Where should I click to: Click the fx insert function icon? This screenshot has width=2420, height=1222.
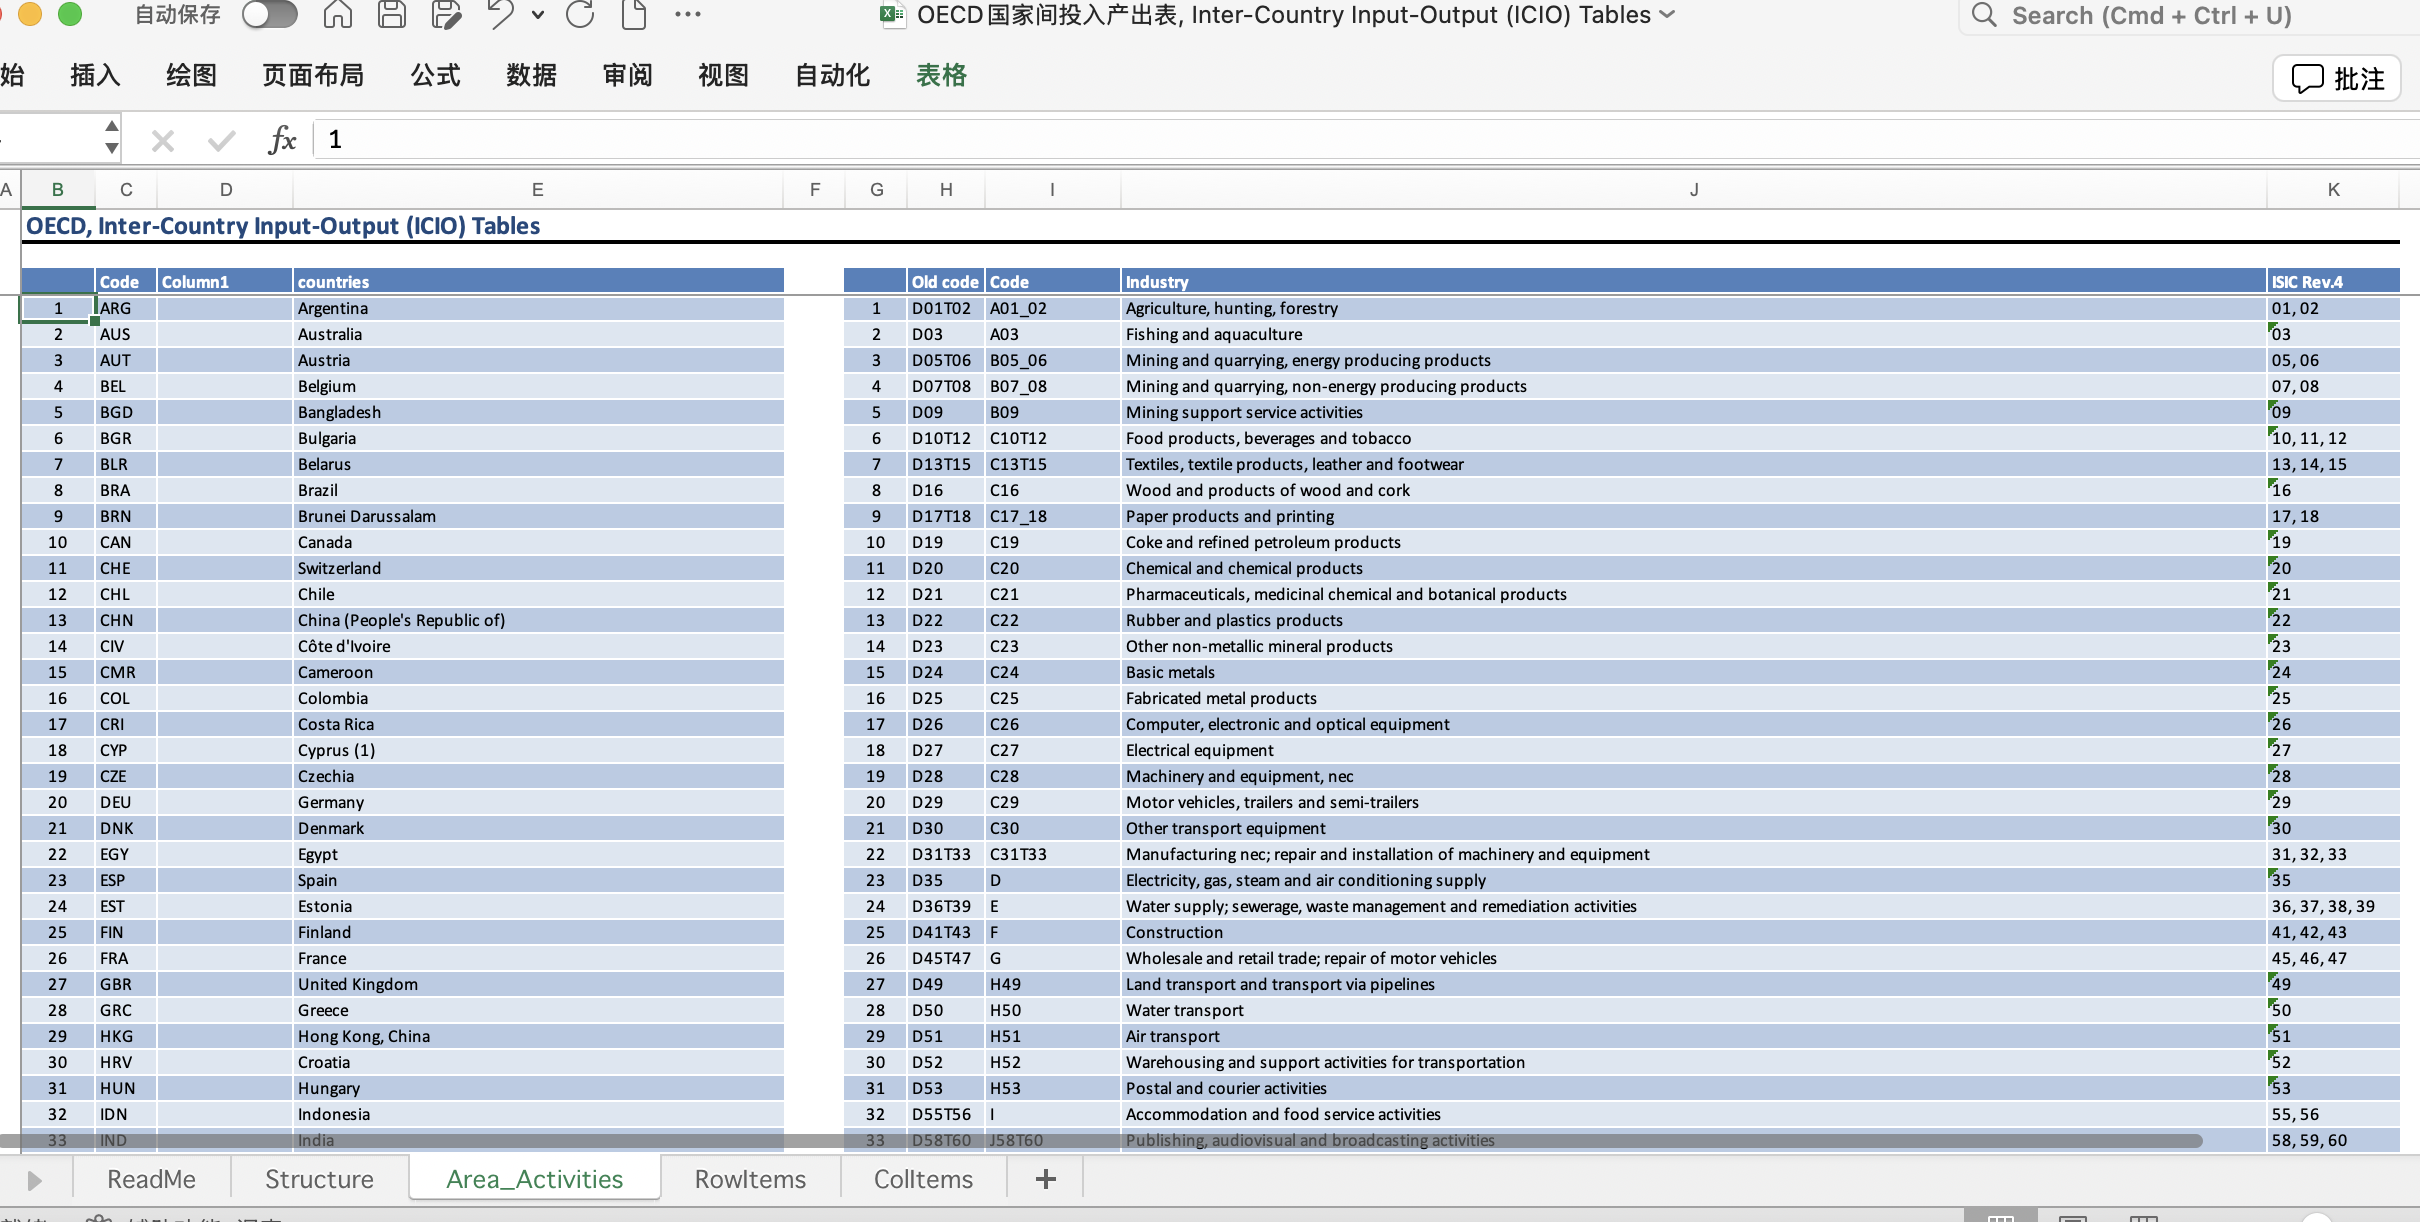(x=282, y=140)
